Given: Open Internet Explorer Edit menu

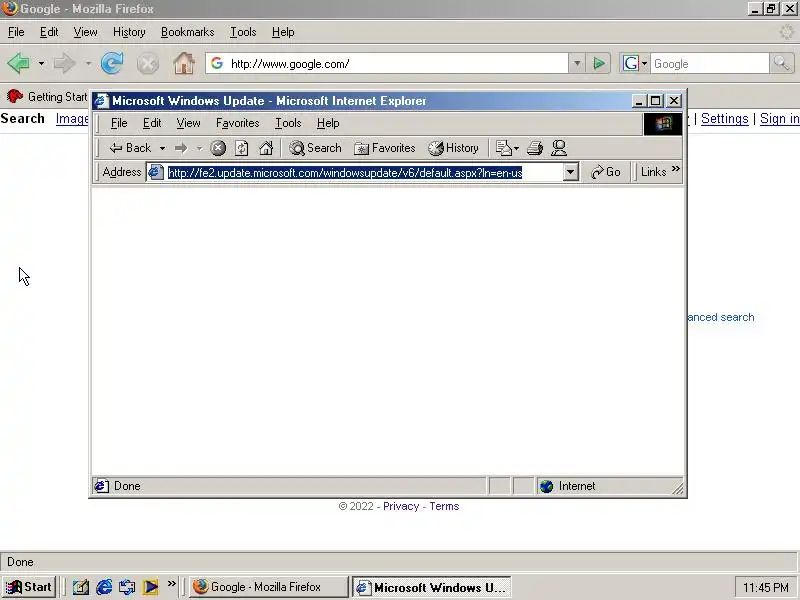Looking at the screenshot, I should (152, 123).
